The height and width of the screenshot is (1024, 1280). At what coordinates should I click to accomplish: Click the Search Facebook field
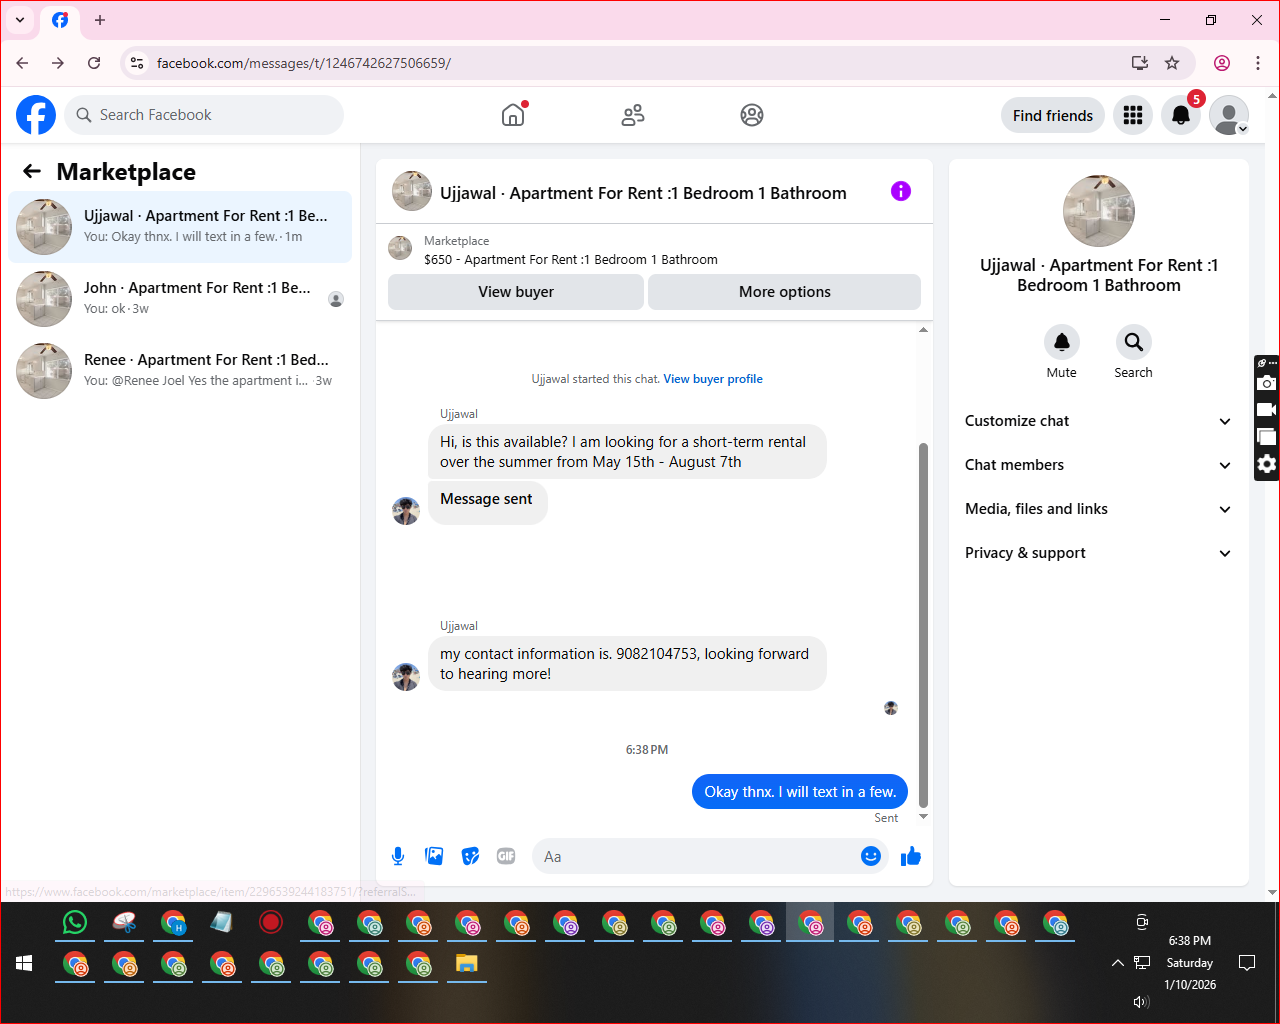click(x=204, y=115)
